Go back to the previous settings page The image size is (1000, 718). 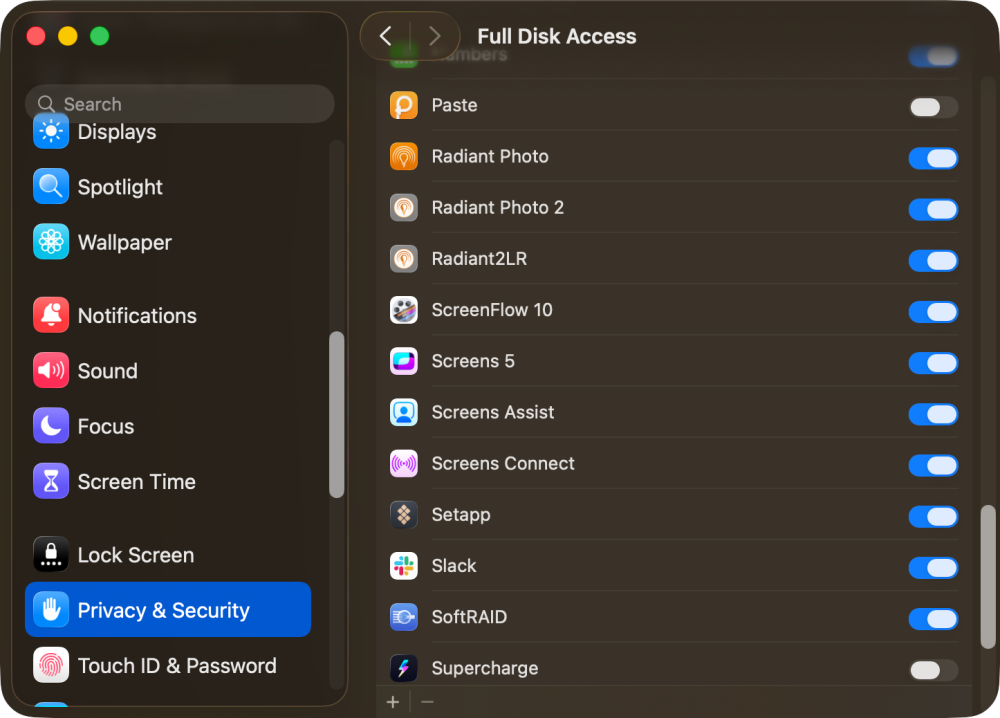coord(386,37)
